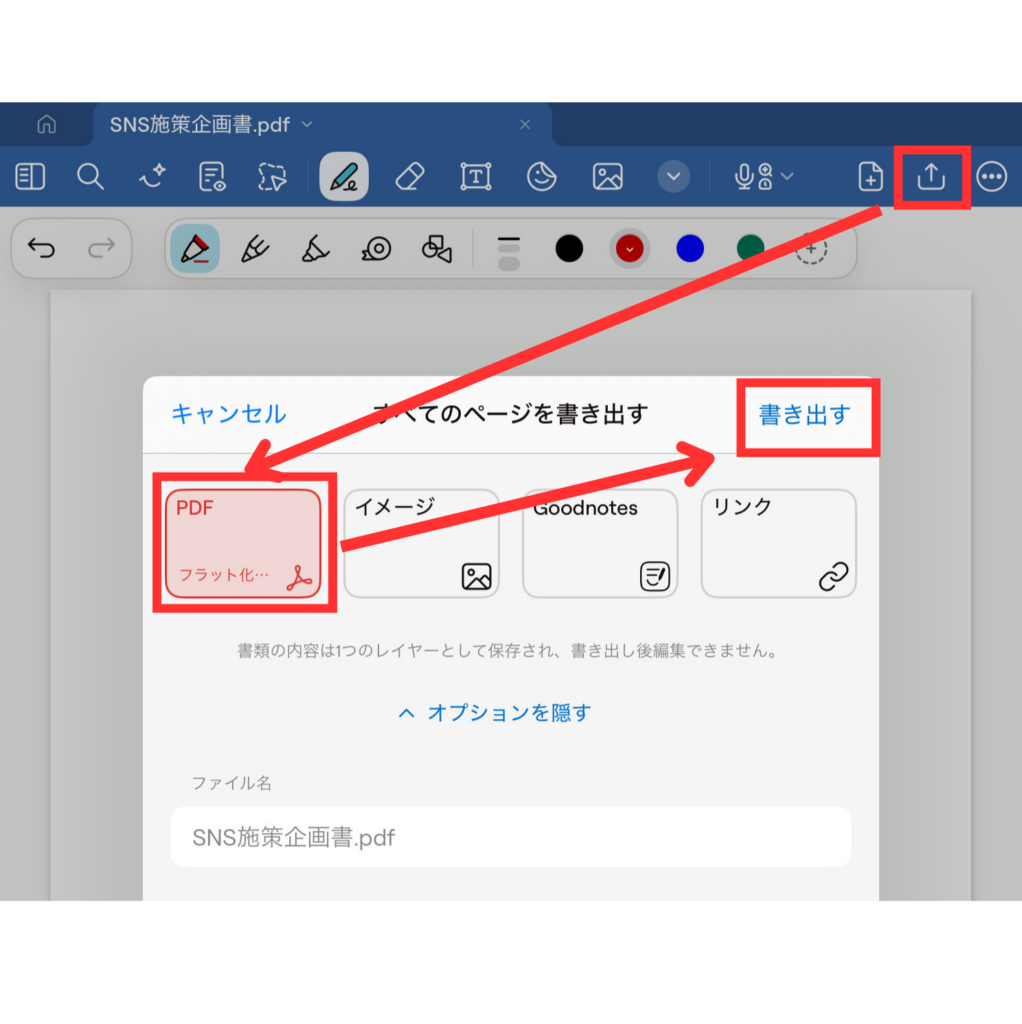Pick the blue pen color swatch
This screenshot has height=1024, width=1022.
click(x=690, y=249)
